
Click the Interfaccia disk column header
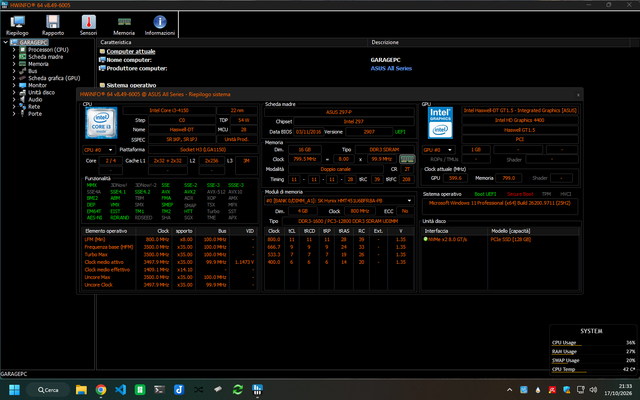pos(454,231)
